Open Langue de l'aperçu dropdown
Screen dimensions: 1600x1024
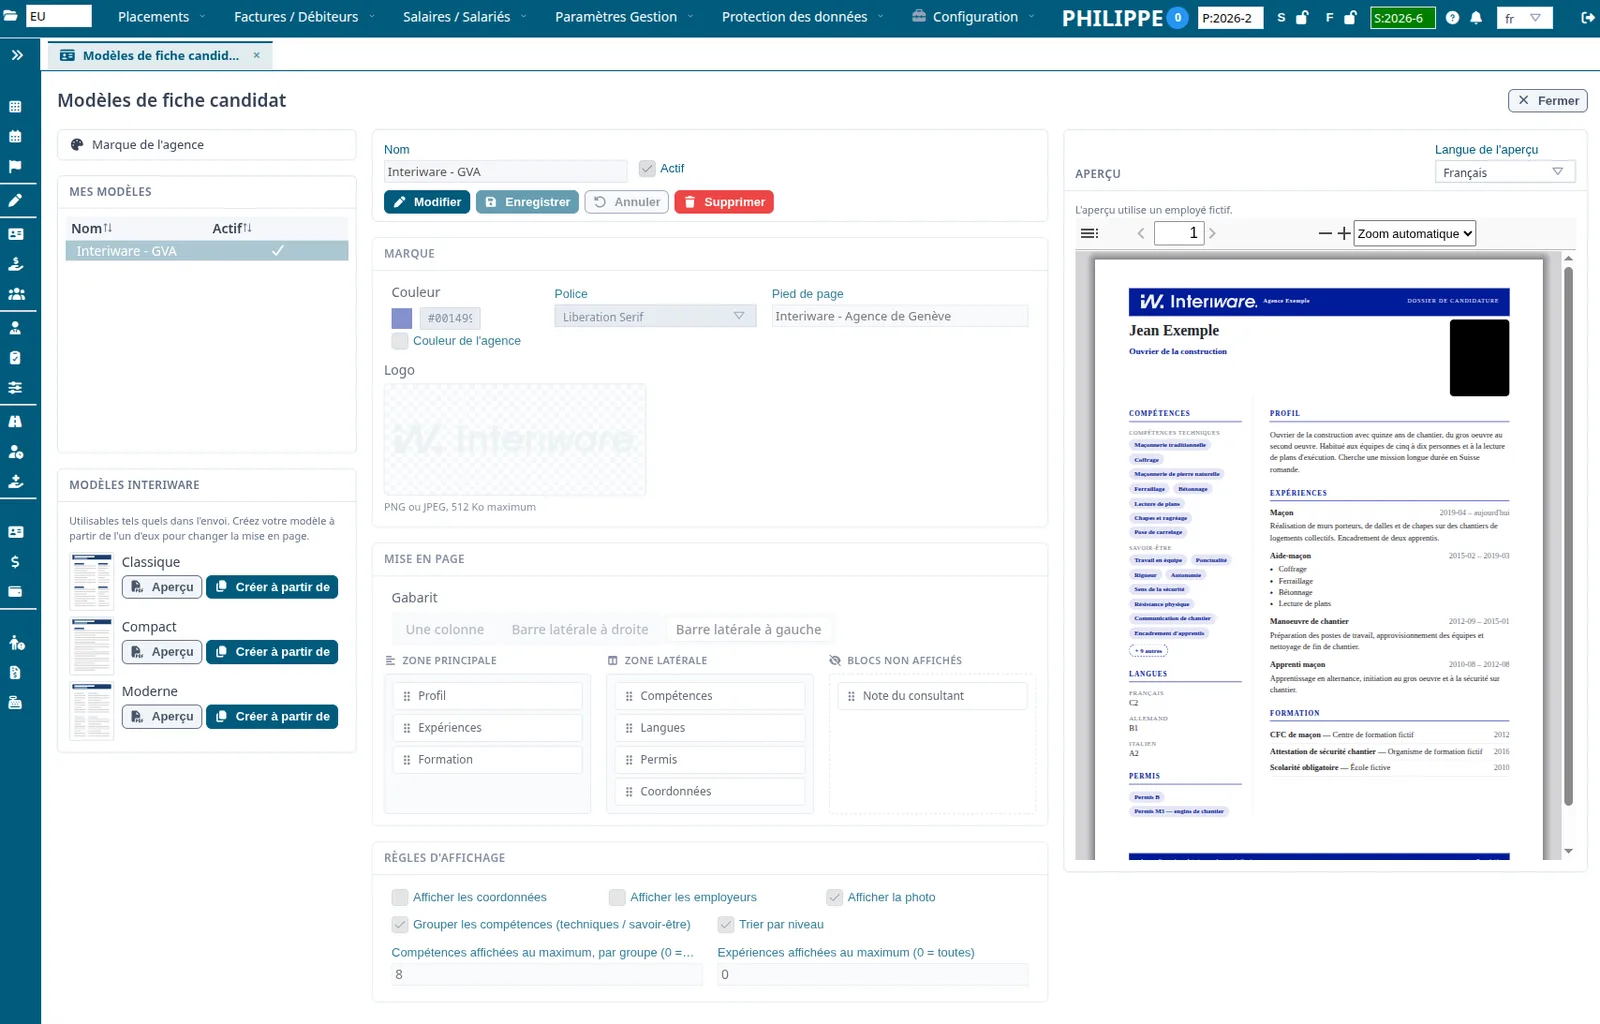(x=1505, y=172)
